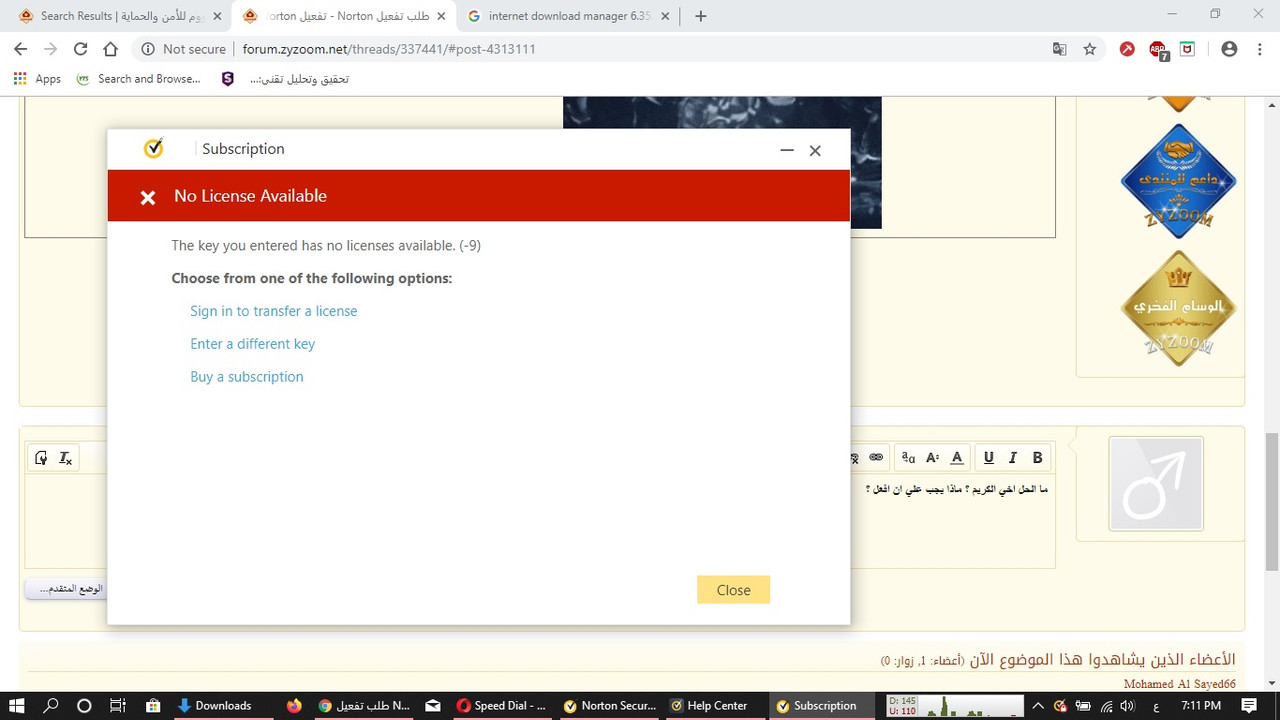
Task: Open Apps bookmarks shortcut
Action: 37,79
